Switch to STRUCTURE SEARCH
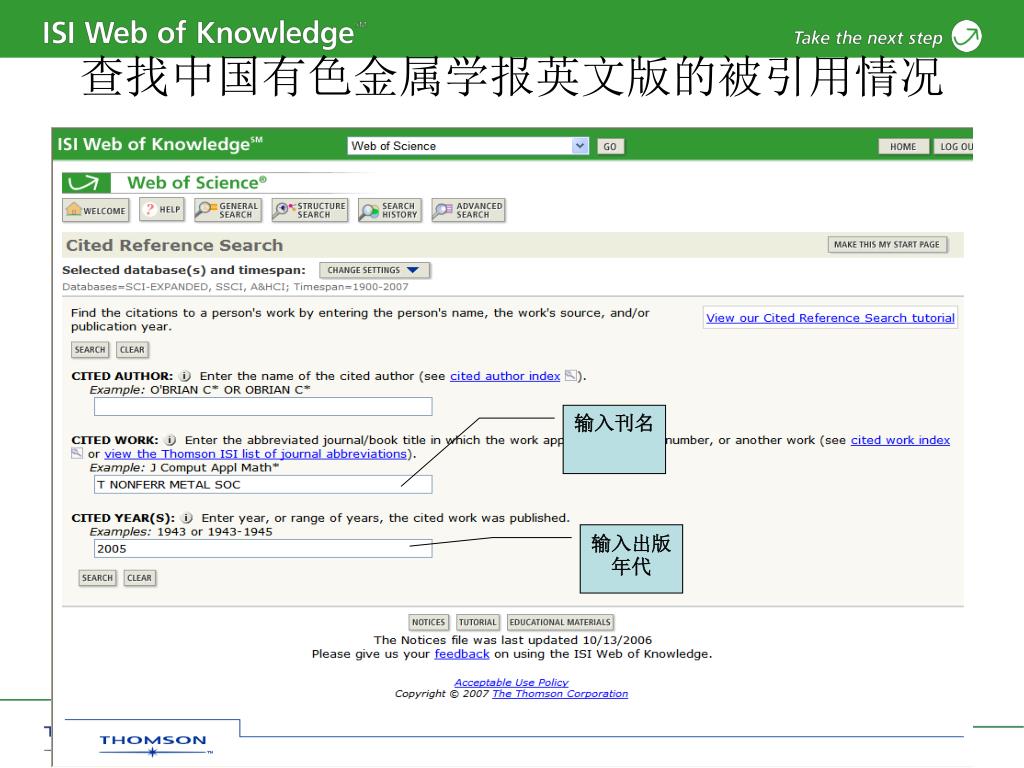Viewport: 1024px width, 768px height. [310, 210]
